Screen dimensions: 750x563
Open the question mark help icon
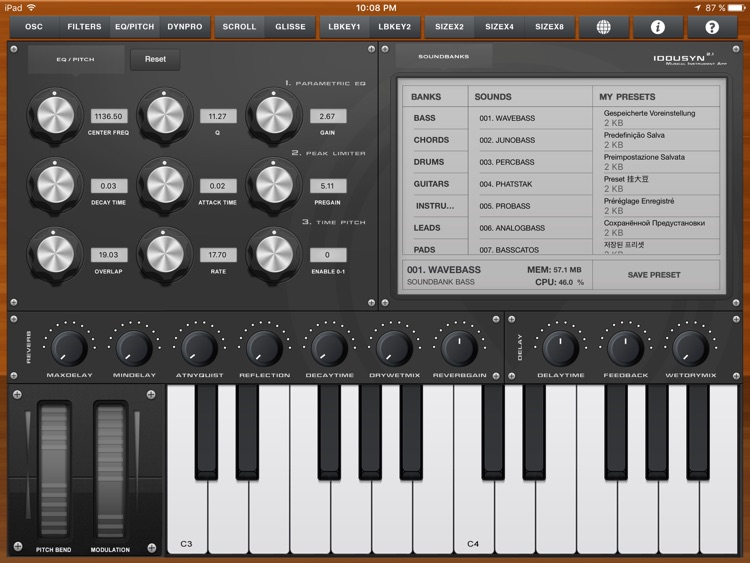click(712, 27)
